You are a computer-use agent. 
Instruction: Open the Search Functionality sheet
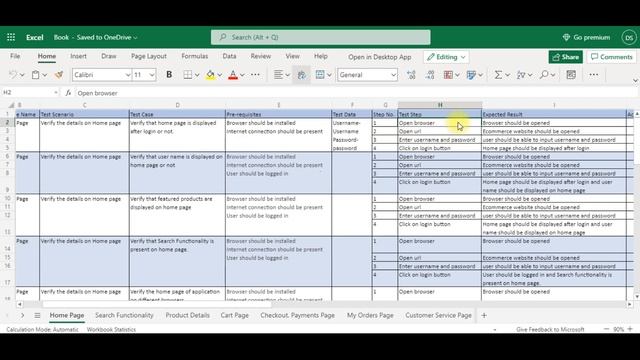tap(124, 315)
